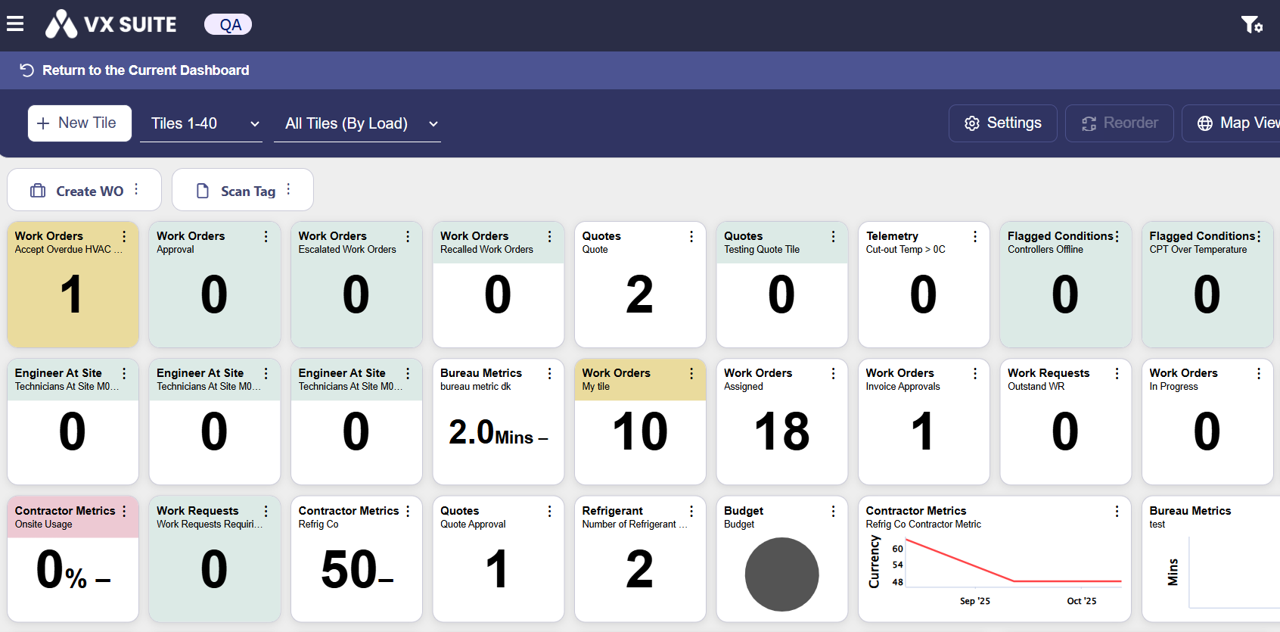Image resolution: width=1280 pixels, height=632 pixels.
Task: Open options menu on Refrig Co Contractor Metric chart
Action: click(x=1117, y=511)
